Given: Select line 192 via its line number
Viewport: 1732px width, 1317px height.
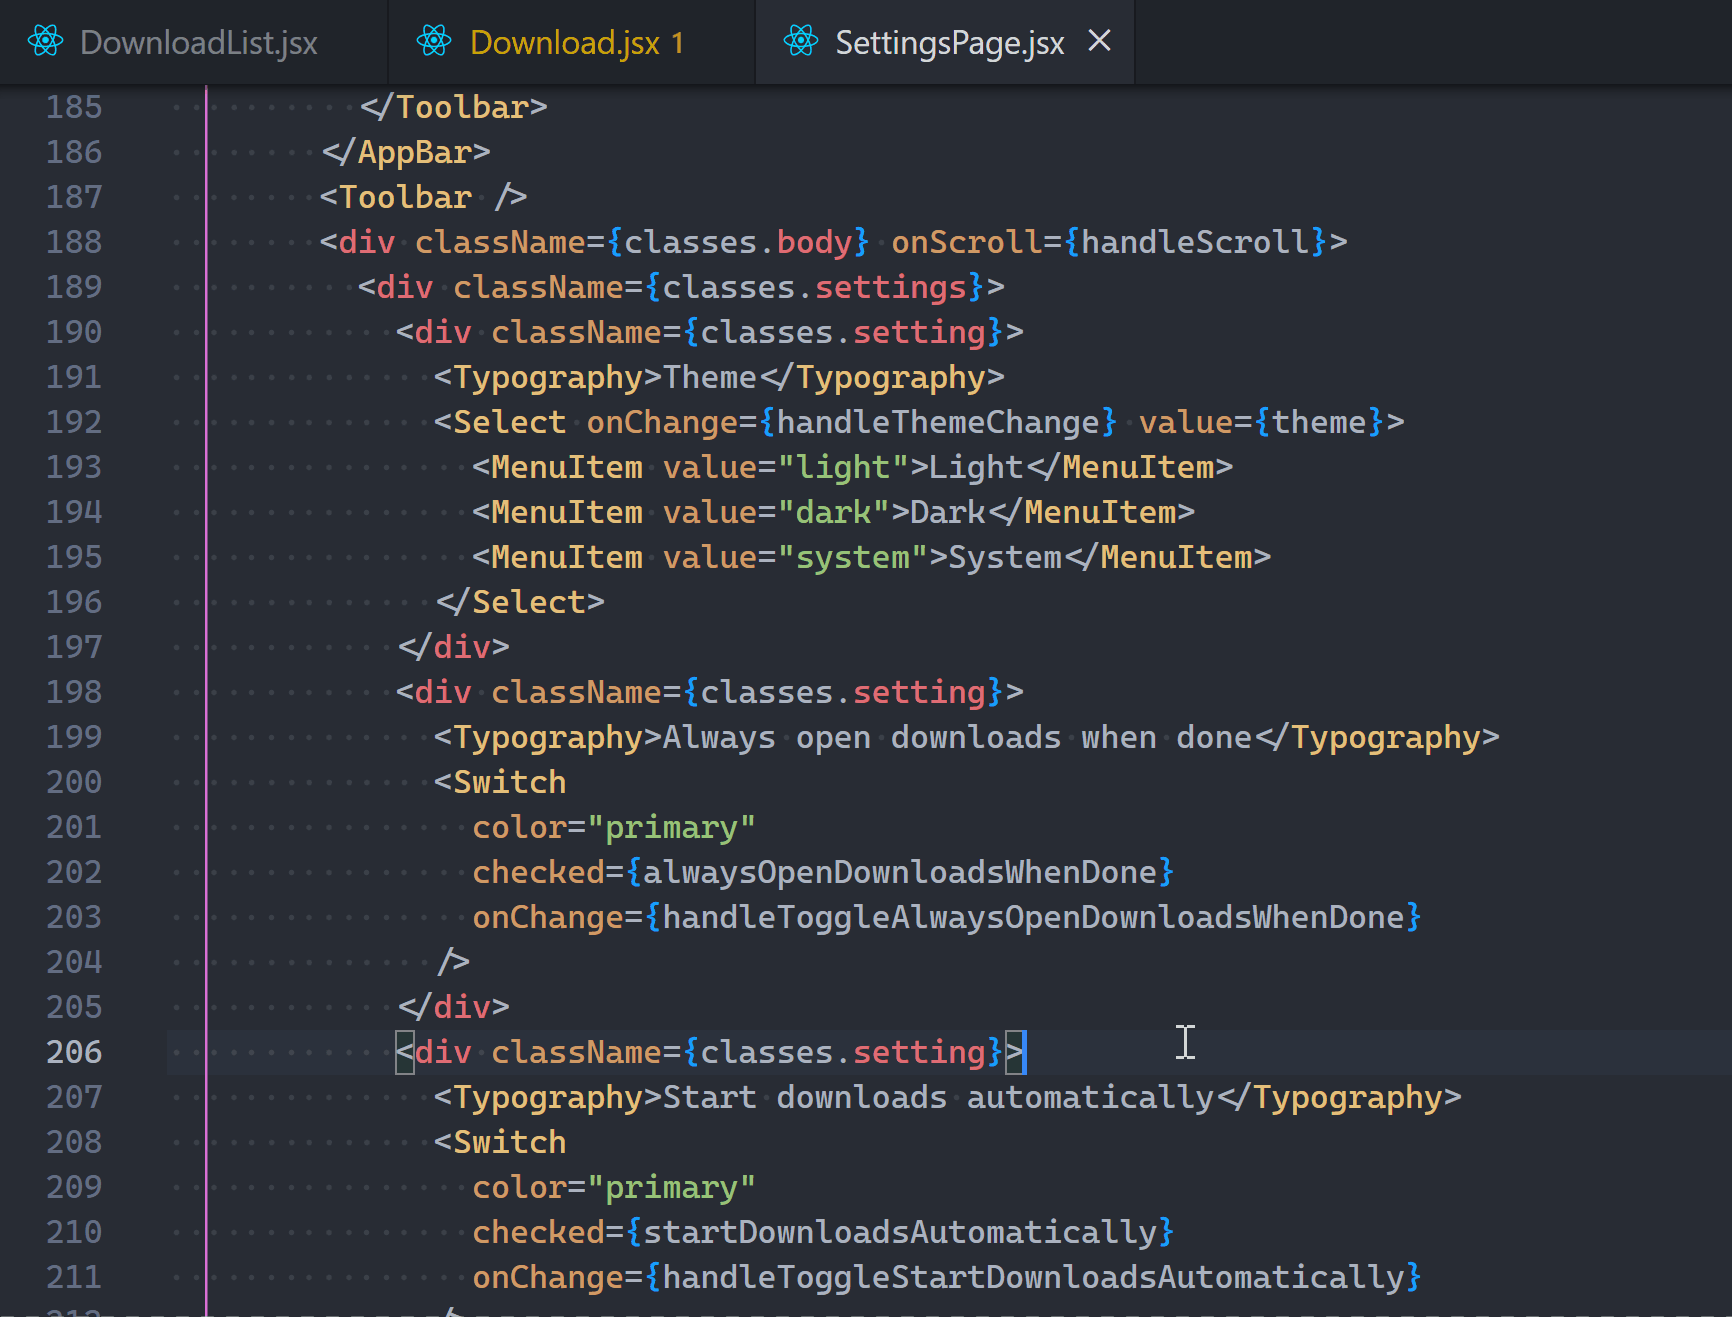Looking at the screenshot, I should click(x=74, y=422).
